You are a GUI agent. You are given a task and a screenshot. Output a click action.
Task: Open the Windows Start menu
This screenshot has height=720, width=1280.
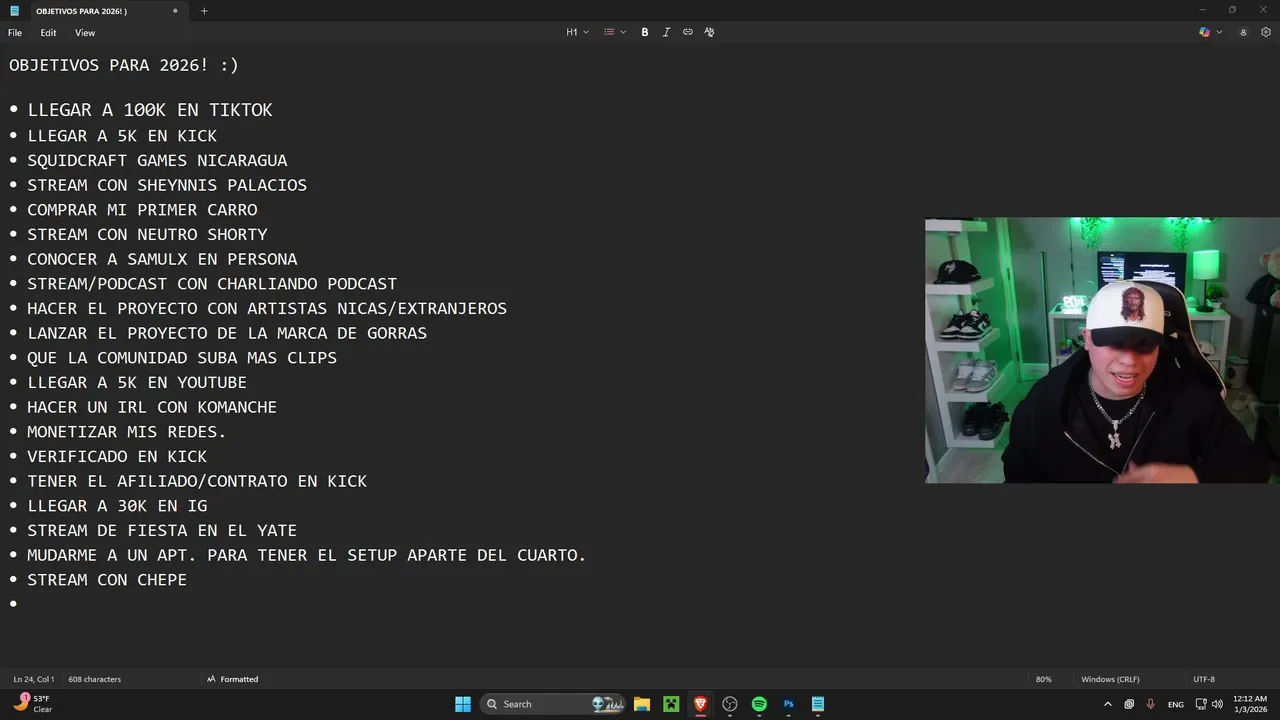(x=463, y=704)
